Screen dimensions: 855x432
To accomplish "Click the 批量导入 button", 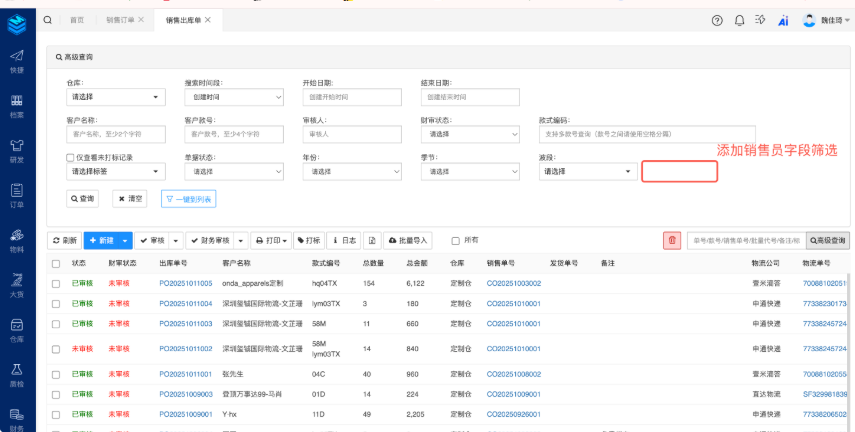I will pos(408,240).
